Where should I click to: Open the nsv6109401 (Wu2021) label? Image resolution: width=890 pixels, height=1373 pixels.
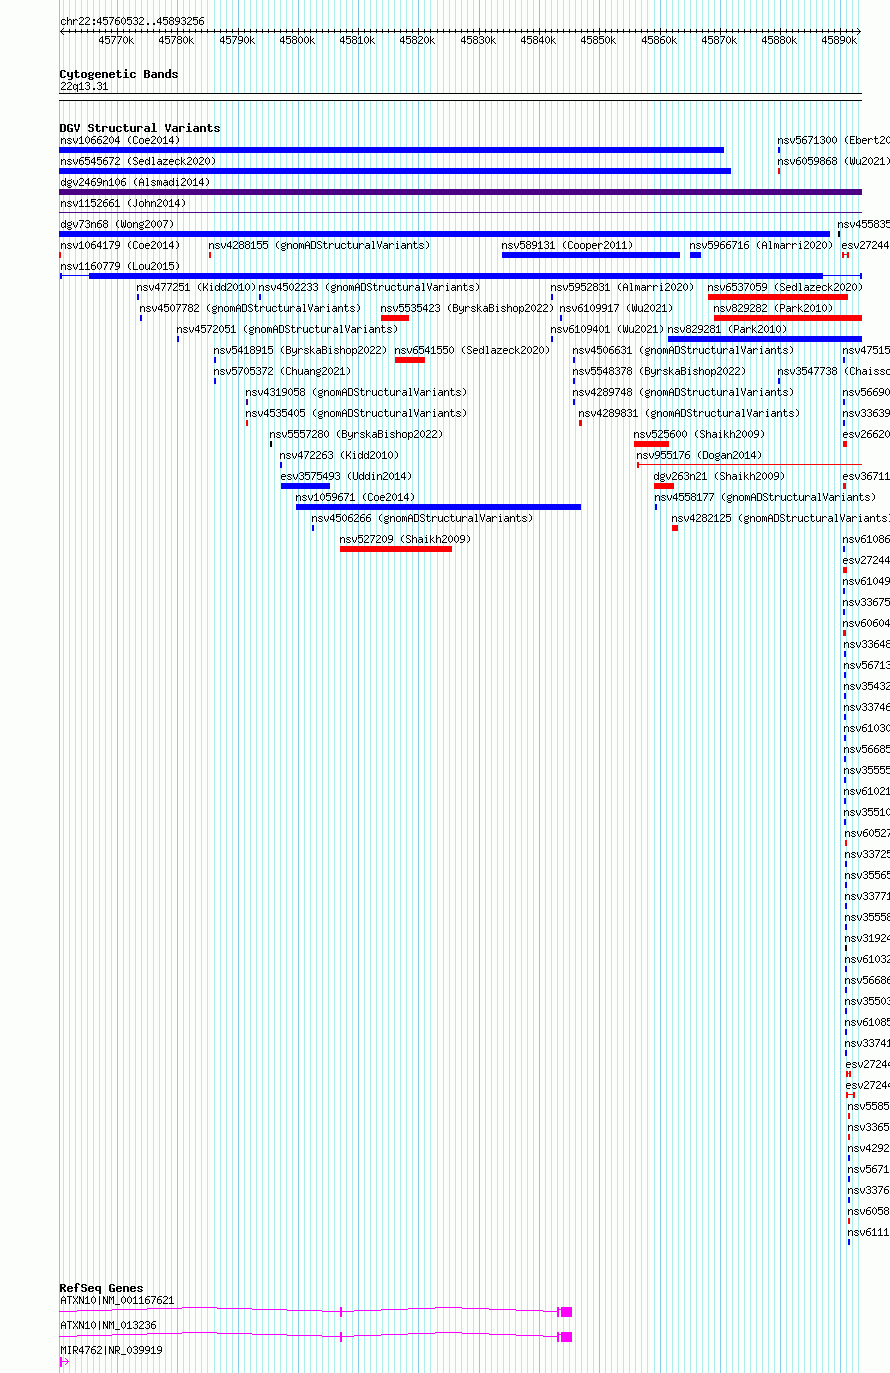pyautogui.click(x=607, y=329)
